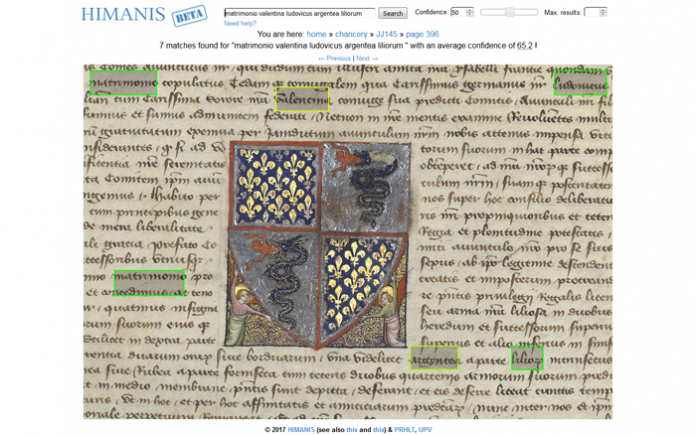
Task: Click the Confidence spinner arrows
Action: coord(470,12)
